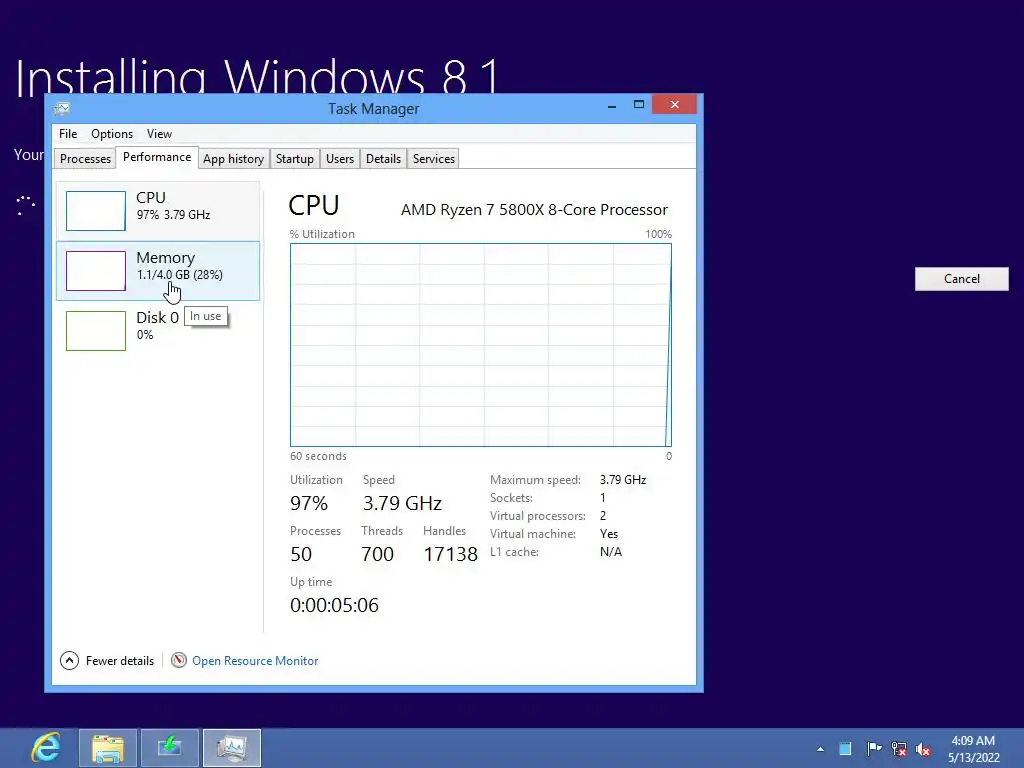Close the Task Manager window
The width and height of the screenshot is (1024, 768).
coord(675,104)
